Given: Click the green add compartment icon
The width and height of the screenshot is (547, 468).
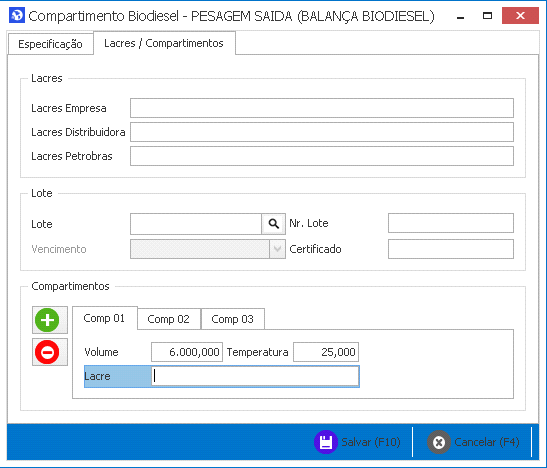Looking at the screenshot, I should tap(47, 320).
